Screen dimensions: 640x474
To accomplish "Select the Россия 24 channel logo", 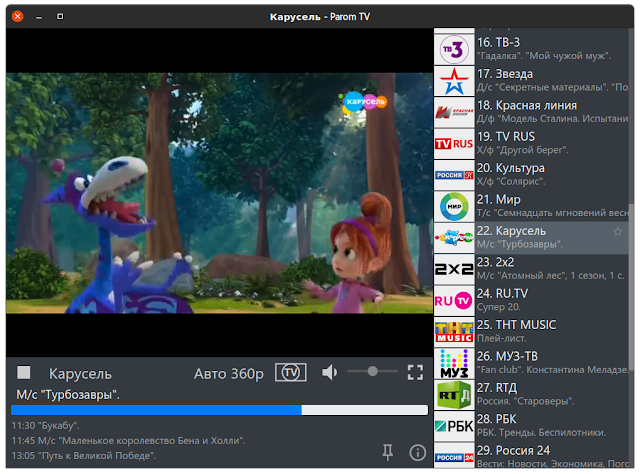I will coord(454,456).
